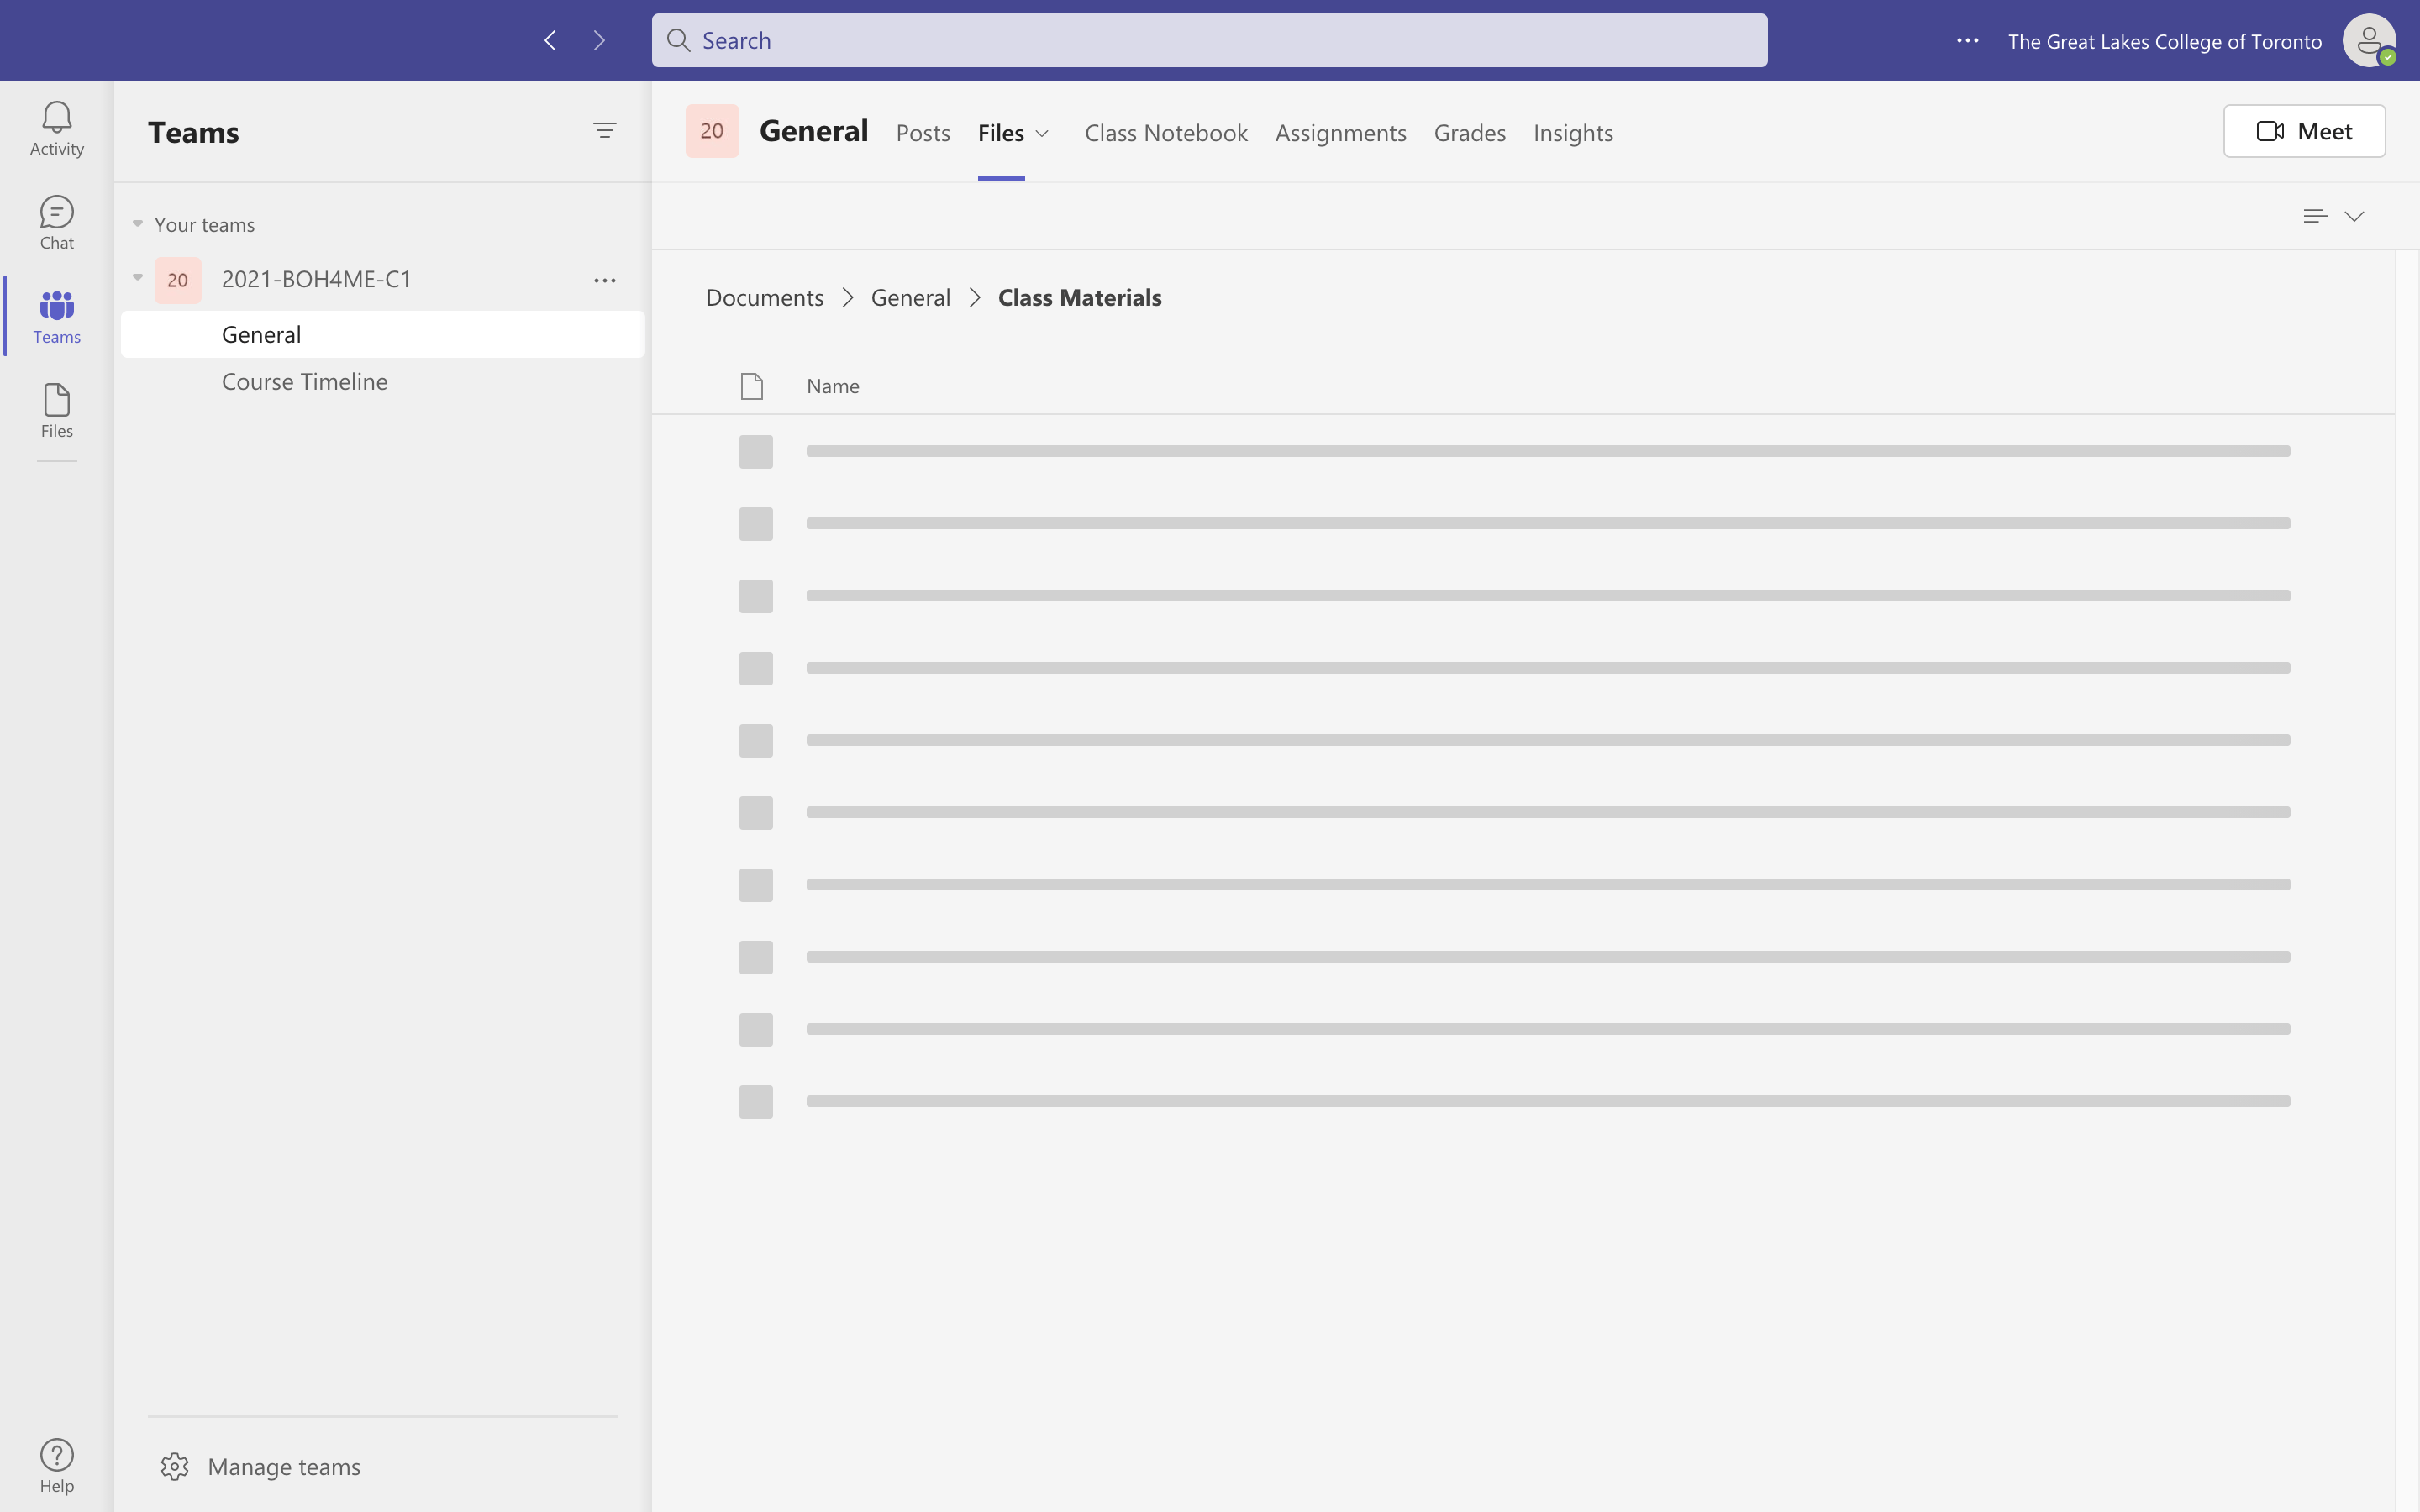This screenshot has height=1512, width=2420.
Task: Go forward with the right arrow
Action: pos(599,40)
